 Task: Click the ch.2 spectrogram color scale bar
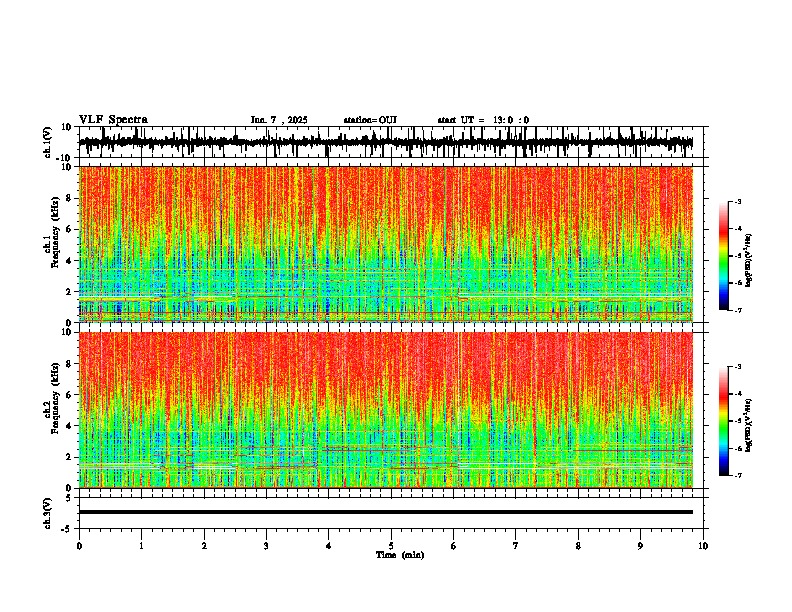point(723,421)
